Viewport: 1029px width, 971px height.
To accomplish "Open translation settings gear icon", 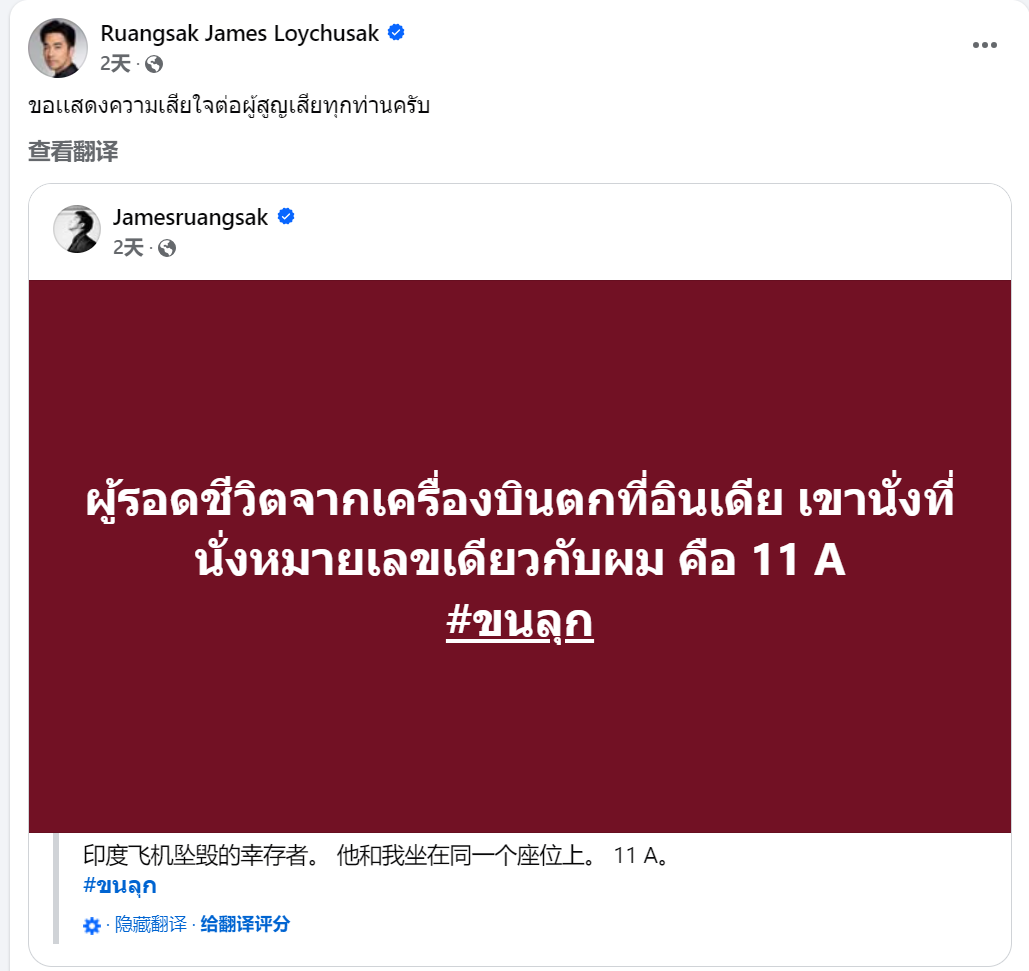I will pos(92,926).
